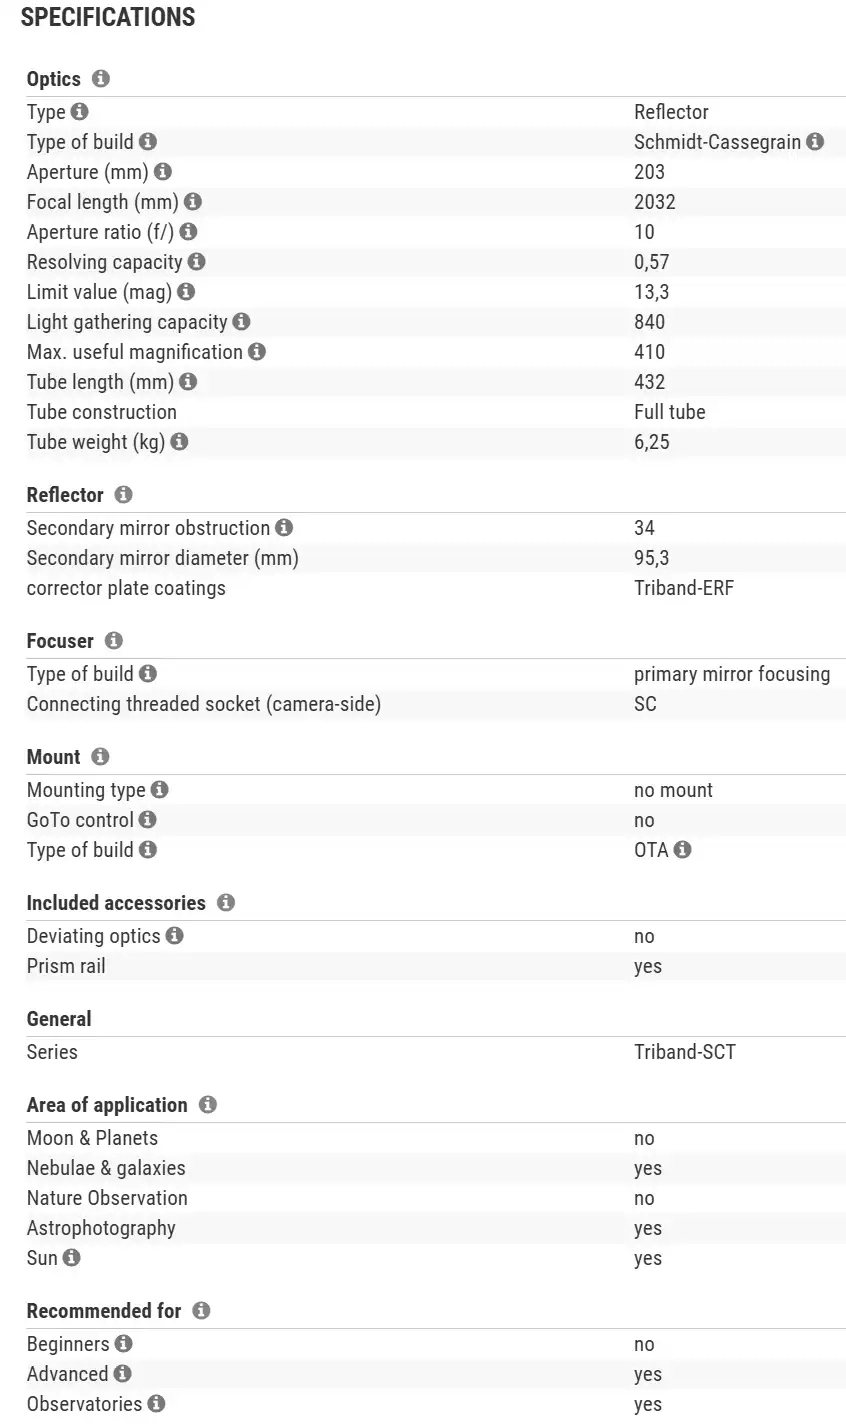Click info icon next to OTA value
Screen dimensions: 846x1424
click(x=682, y=850)
